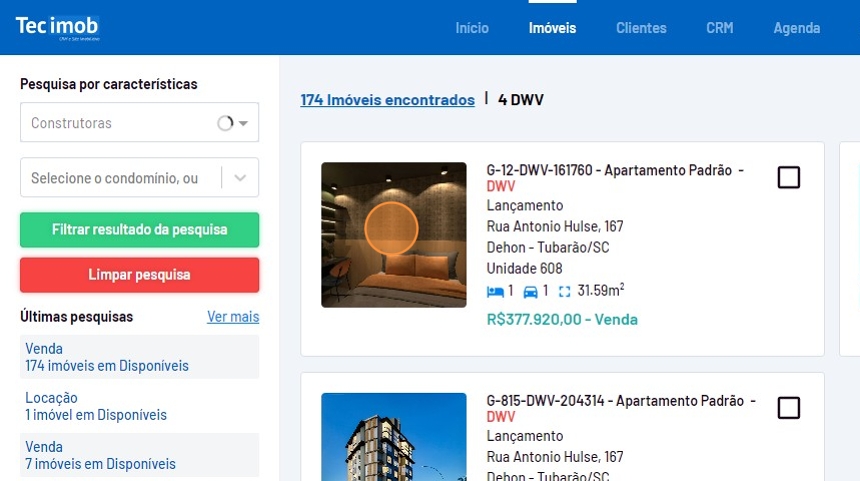Open bedroom thumbnail of first listing
Screen dimensions: 860x481
coord(393,235)
